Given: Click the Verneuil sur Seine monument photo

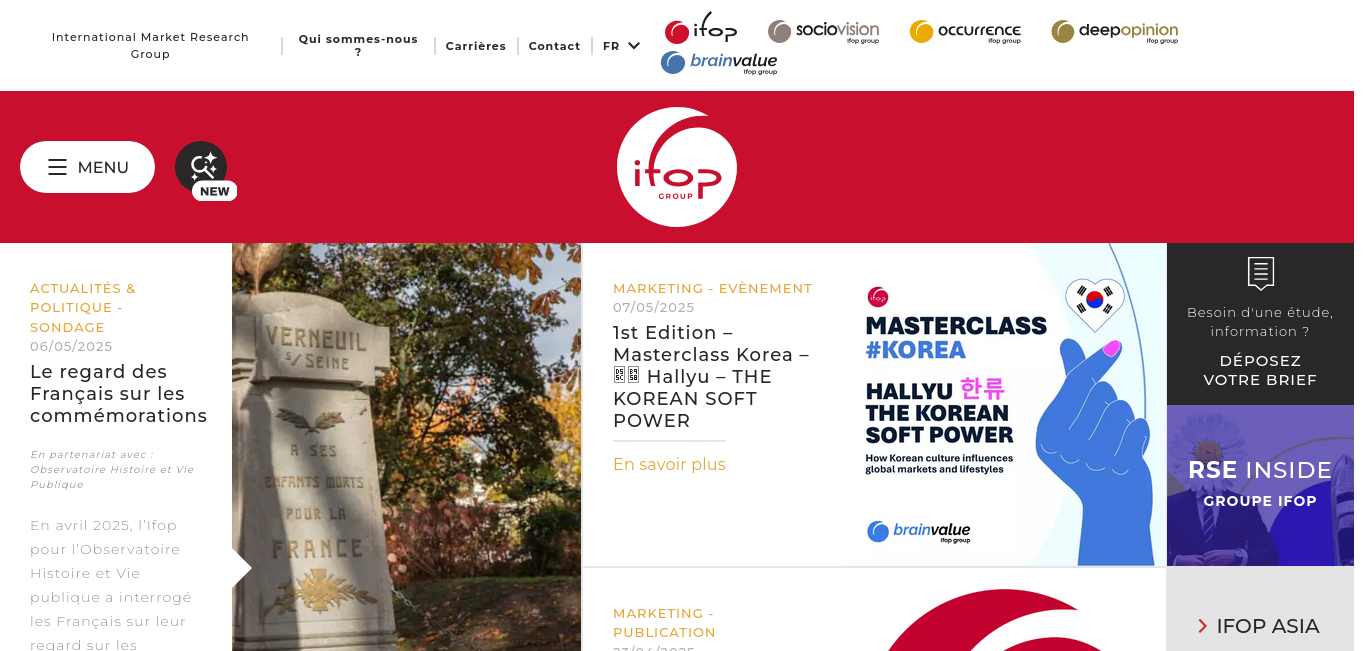Looking at the screenshot, I should tap(406, 447).
